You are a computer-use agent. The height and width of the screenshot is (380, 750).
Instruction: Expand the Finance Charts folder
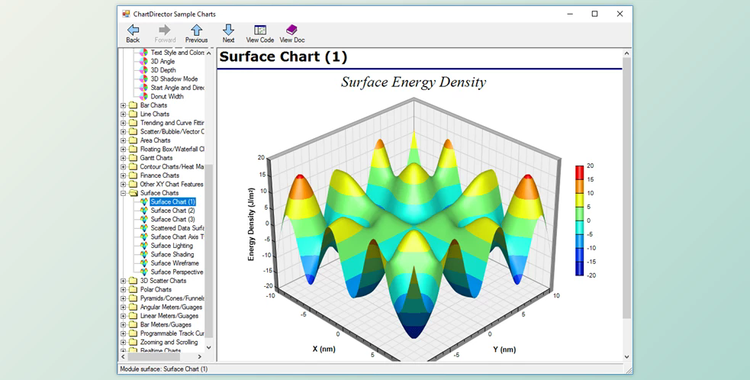click(123, 175)
